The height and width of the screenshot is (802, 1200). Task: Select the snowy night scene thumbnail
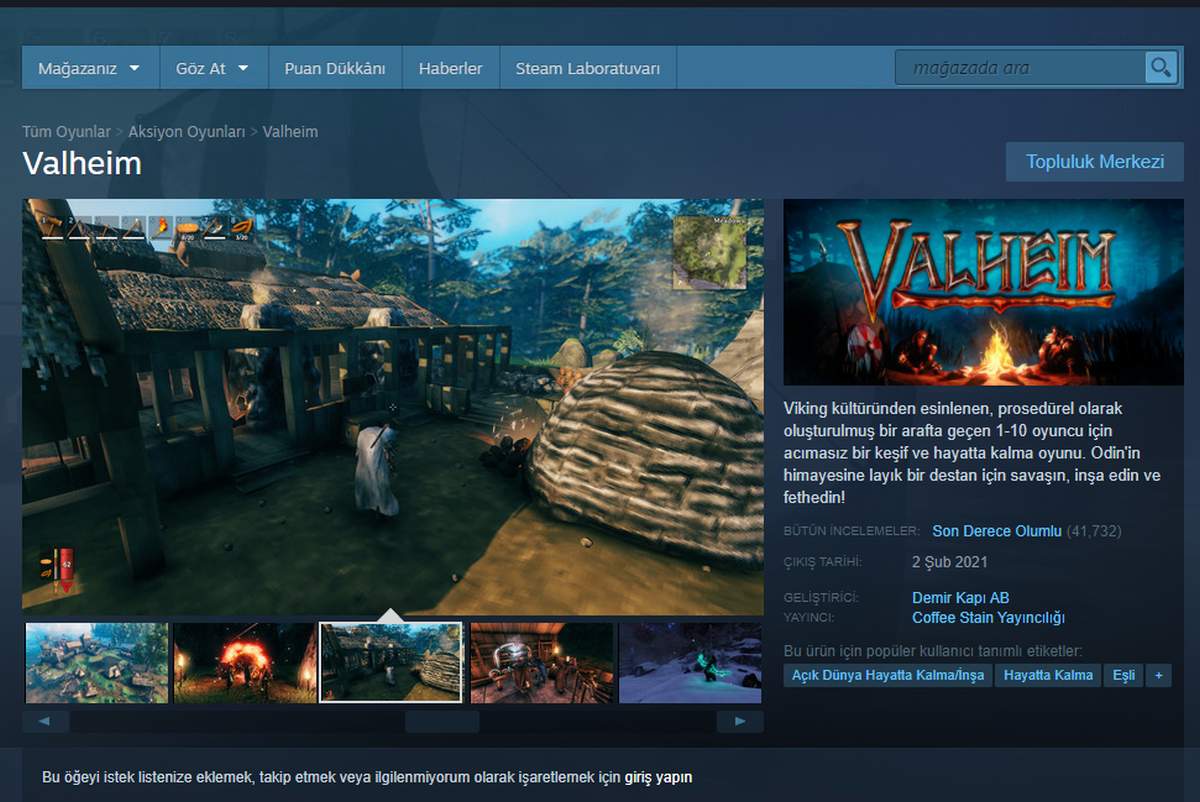coord(691,662)
